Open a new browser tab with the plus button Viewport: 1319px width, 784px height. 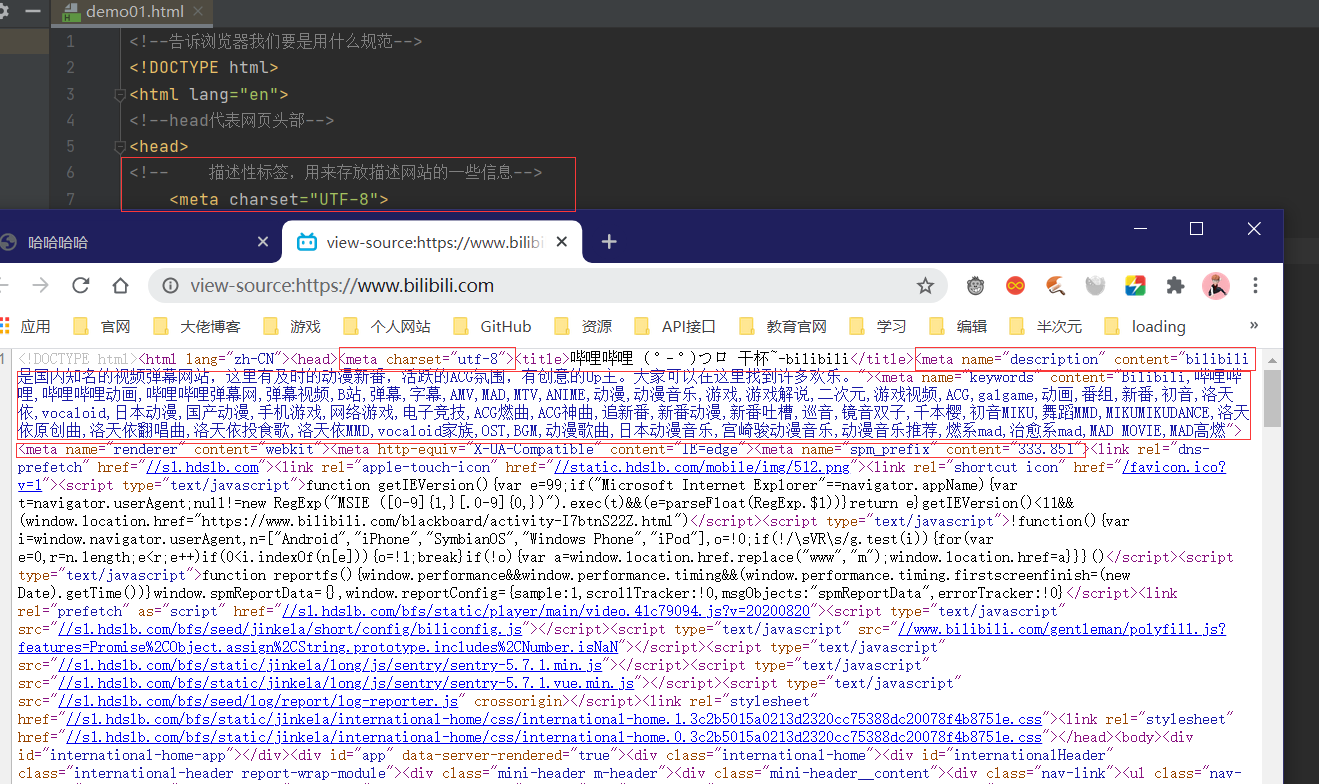[609, 241]
